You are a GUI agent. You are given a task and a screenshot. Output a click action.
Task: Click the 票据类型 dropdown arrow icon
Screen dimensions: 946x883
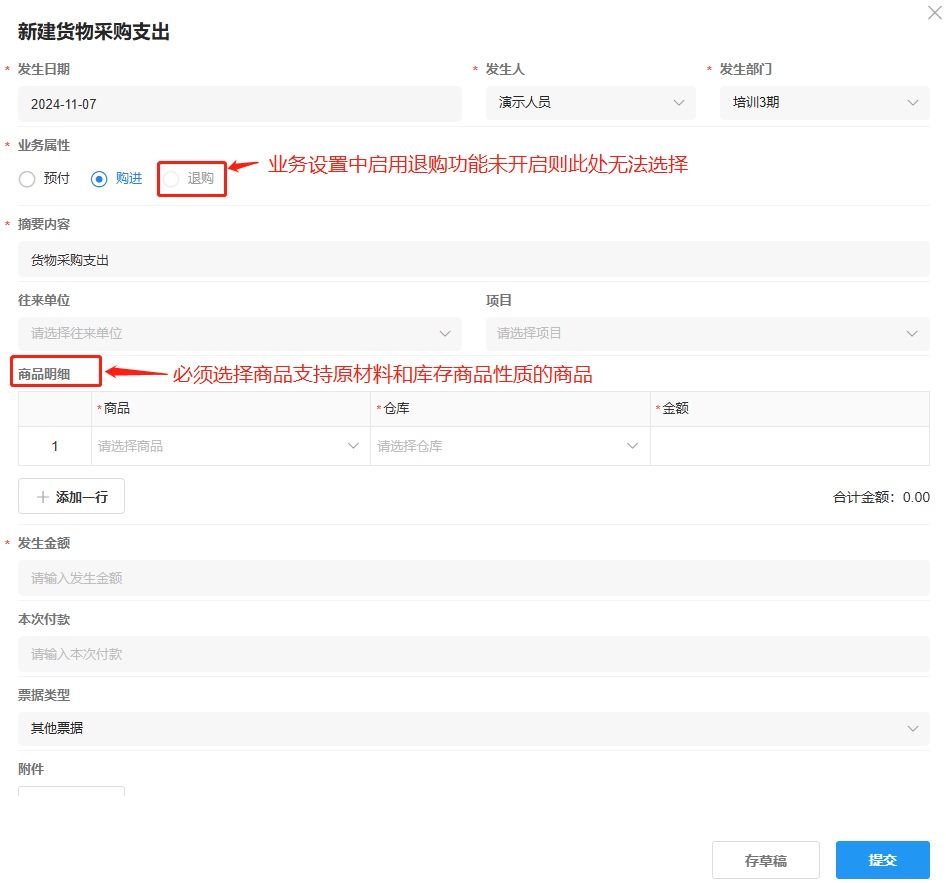(x=910, y=728)
